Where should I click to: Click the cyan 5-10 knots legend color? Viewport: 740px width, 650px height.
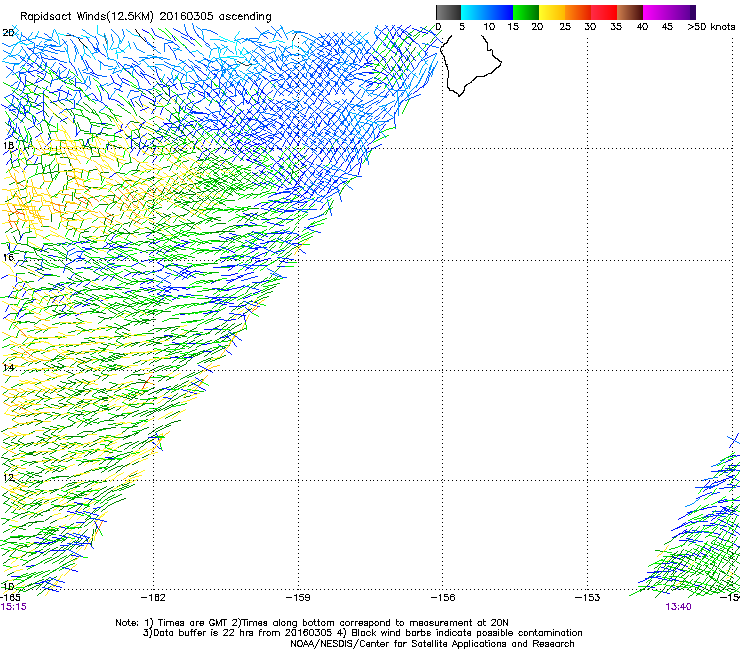[x=473, y=12]
